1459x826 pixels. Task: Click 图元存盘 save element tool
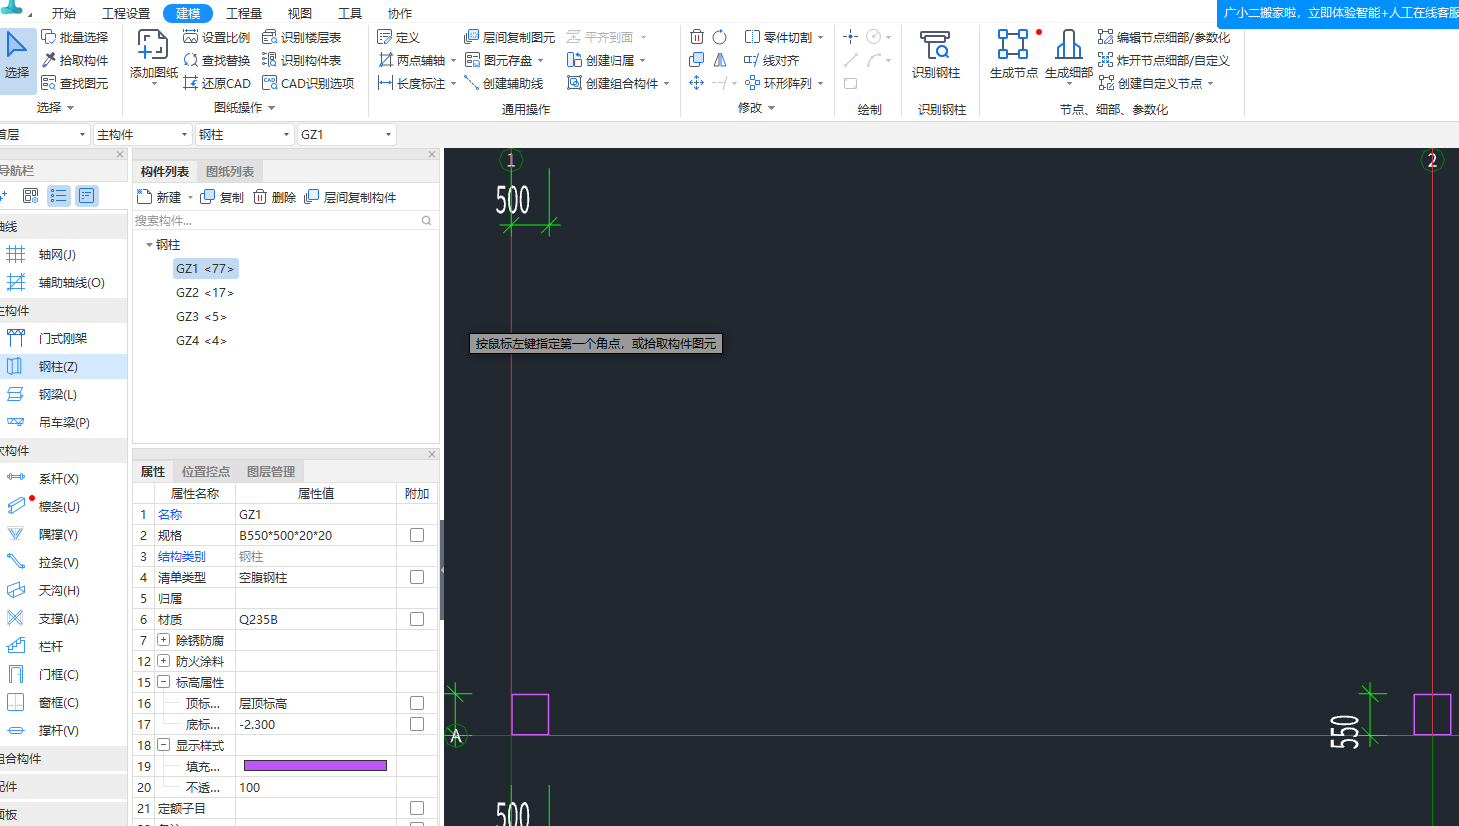coord(499,60)
